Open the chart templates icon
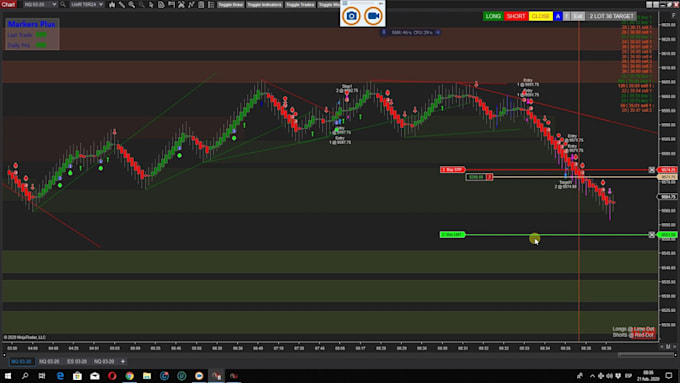Image resolution: width=680 pixels, height=383 pixels. click(161, 5)
